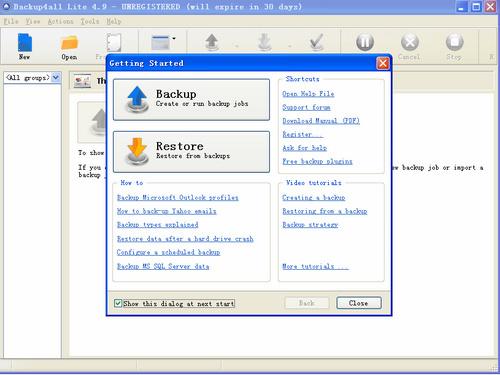This screenshot has width=500, height=375.
Task: Click the Pause toolbar icon
Action: pos(365,42)
